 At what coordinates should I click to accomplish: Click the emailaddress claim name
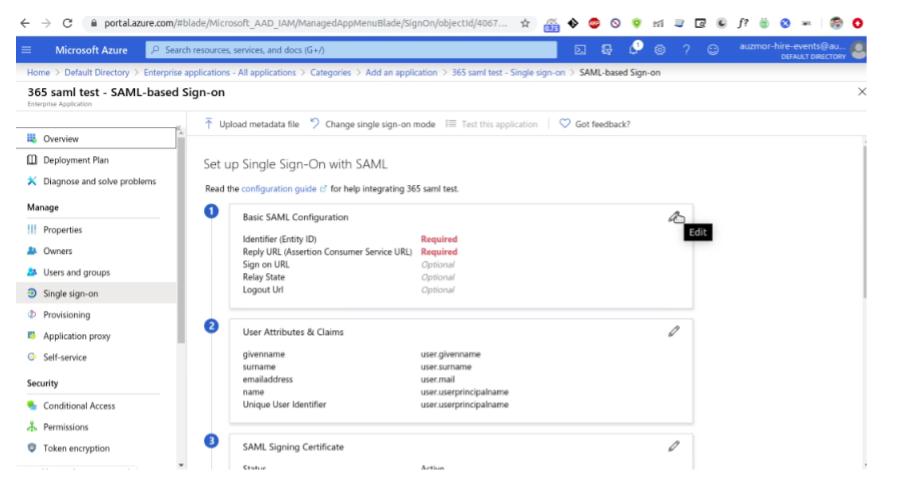pyautogui.click(x=267, y=380)
